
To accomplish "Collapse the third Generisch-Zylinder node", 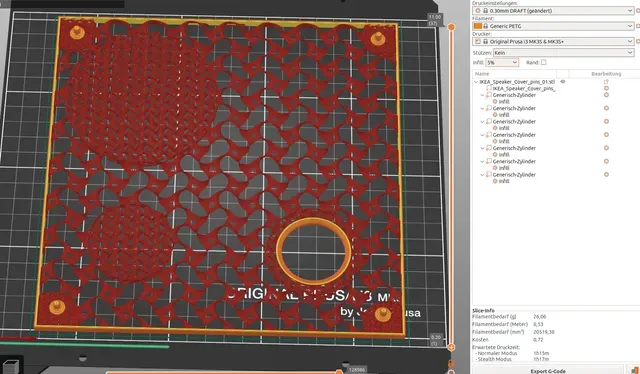I will pyautogui.click(x=482, y=122).
